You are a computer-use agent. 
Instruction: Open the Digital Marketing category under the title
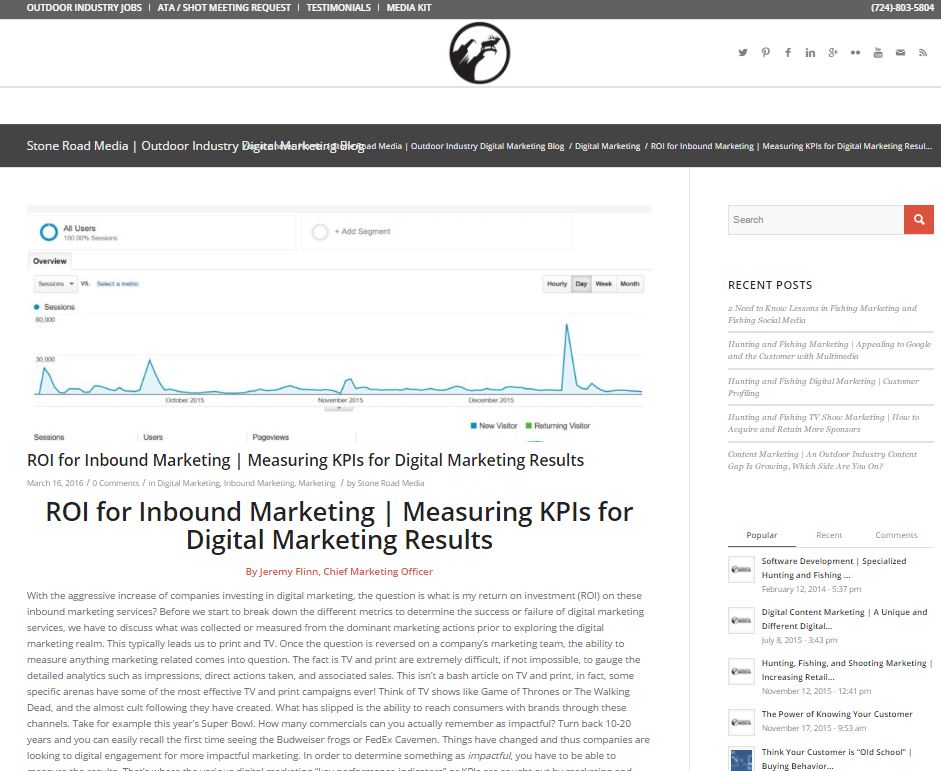pyautogui.click(x=188, y=483)
